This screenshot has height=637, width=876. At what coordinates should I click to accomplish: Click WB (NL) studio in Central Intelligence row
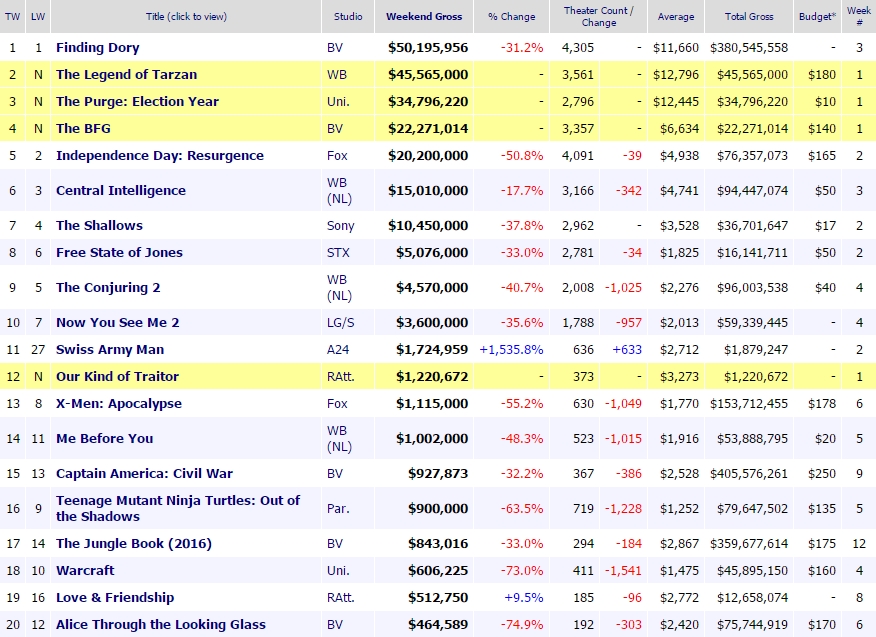(x=339, y=191)
